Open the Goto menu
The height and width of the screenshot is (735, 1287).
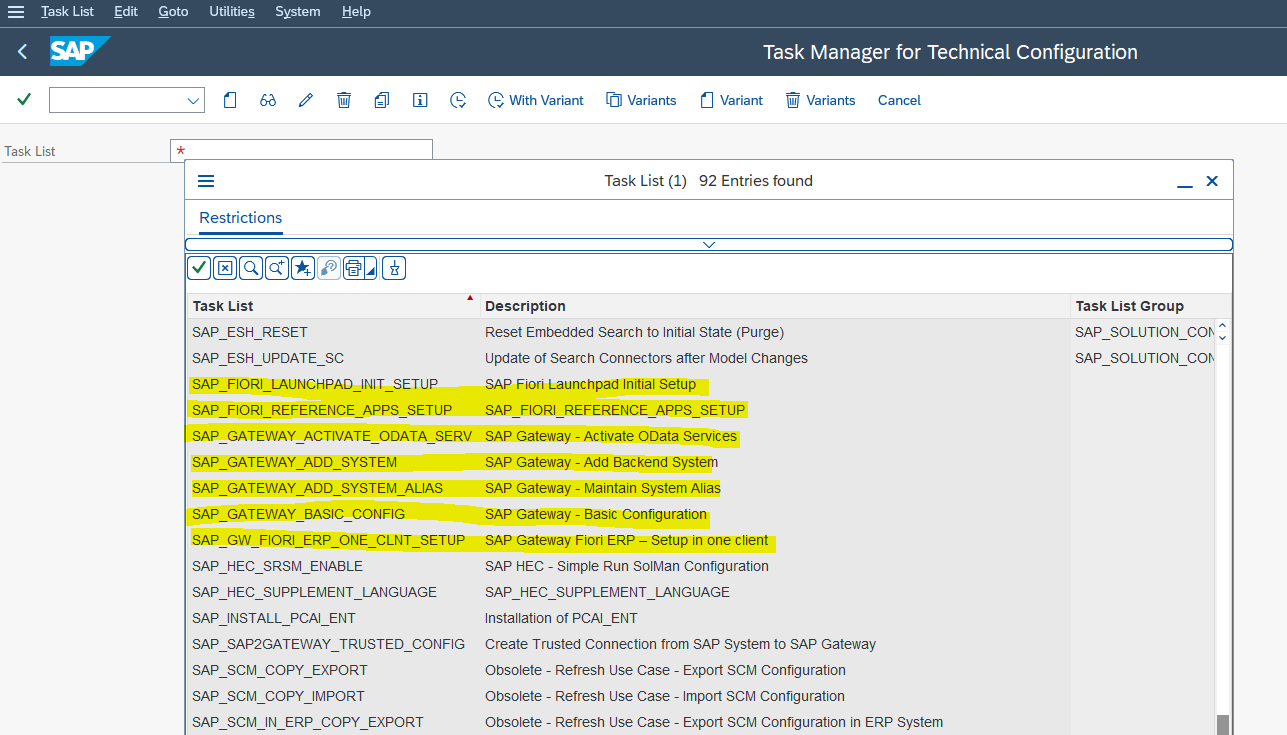tap(173, 12)
